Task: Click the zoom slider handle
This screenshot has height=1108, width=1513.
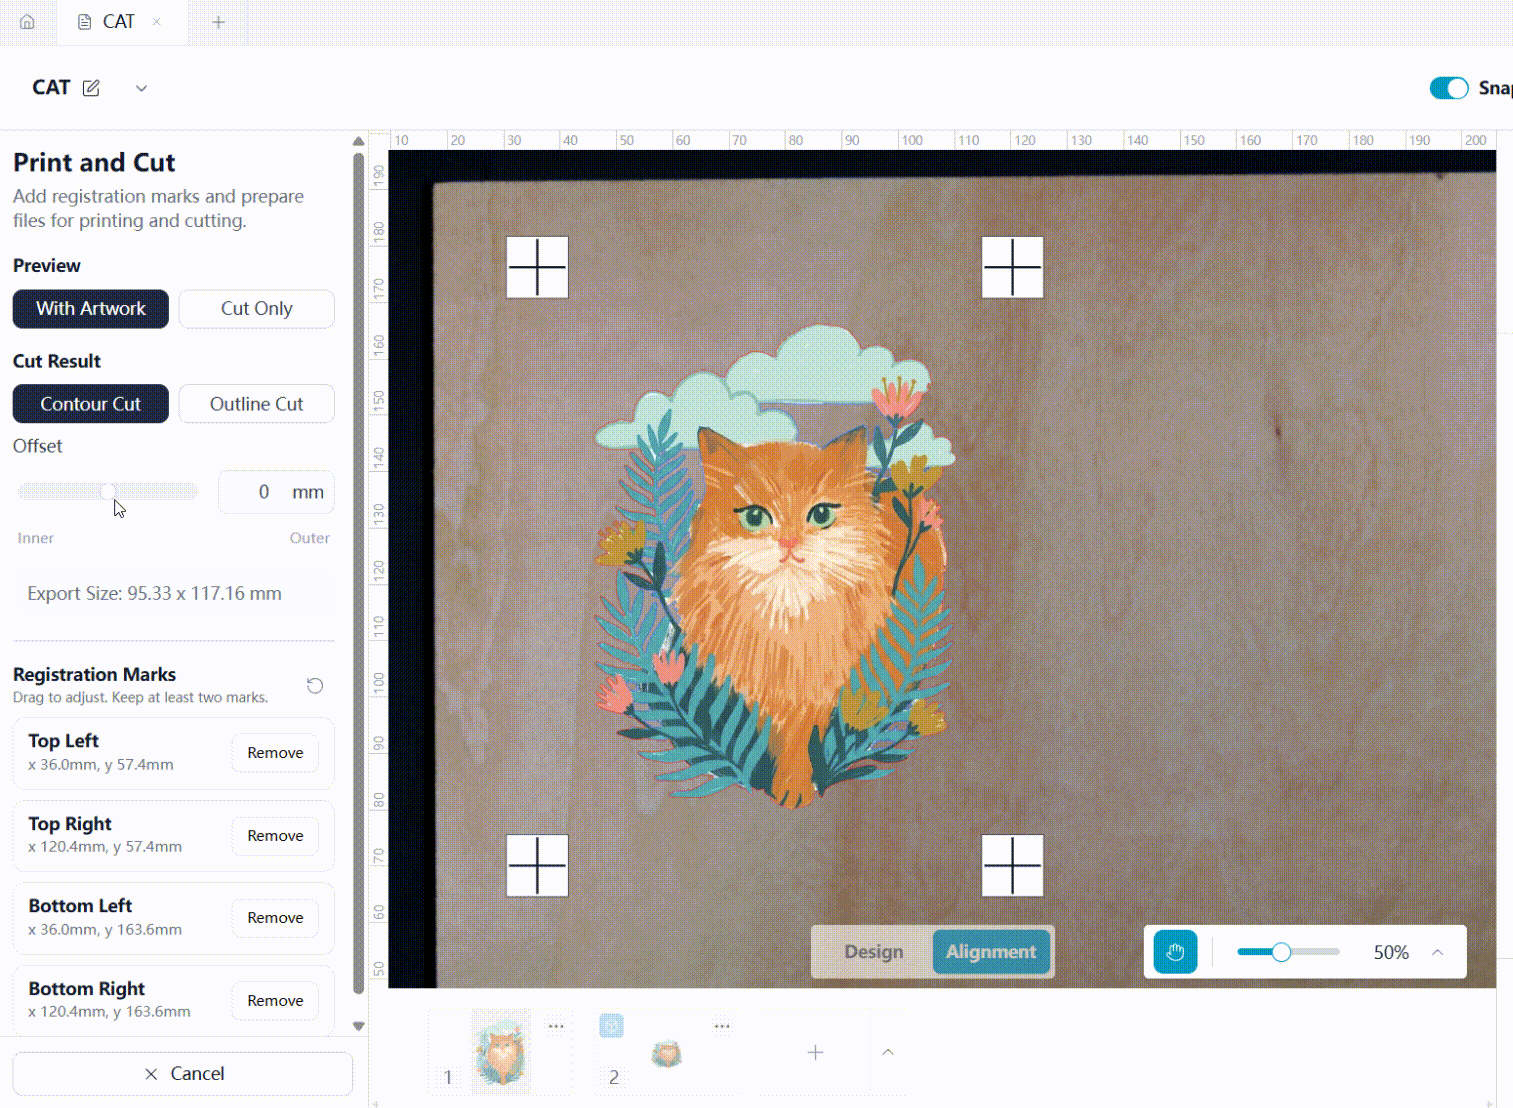Action: [x=1281, y=952]
